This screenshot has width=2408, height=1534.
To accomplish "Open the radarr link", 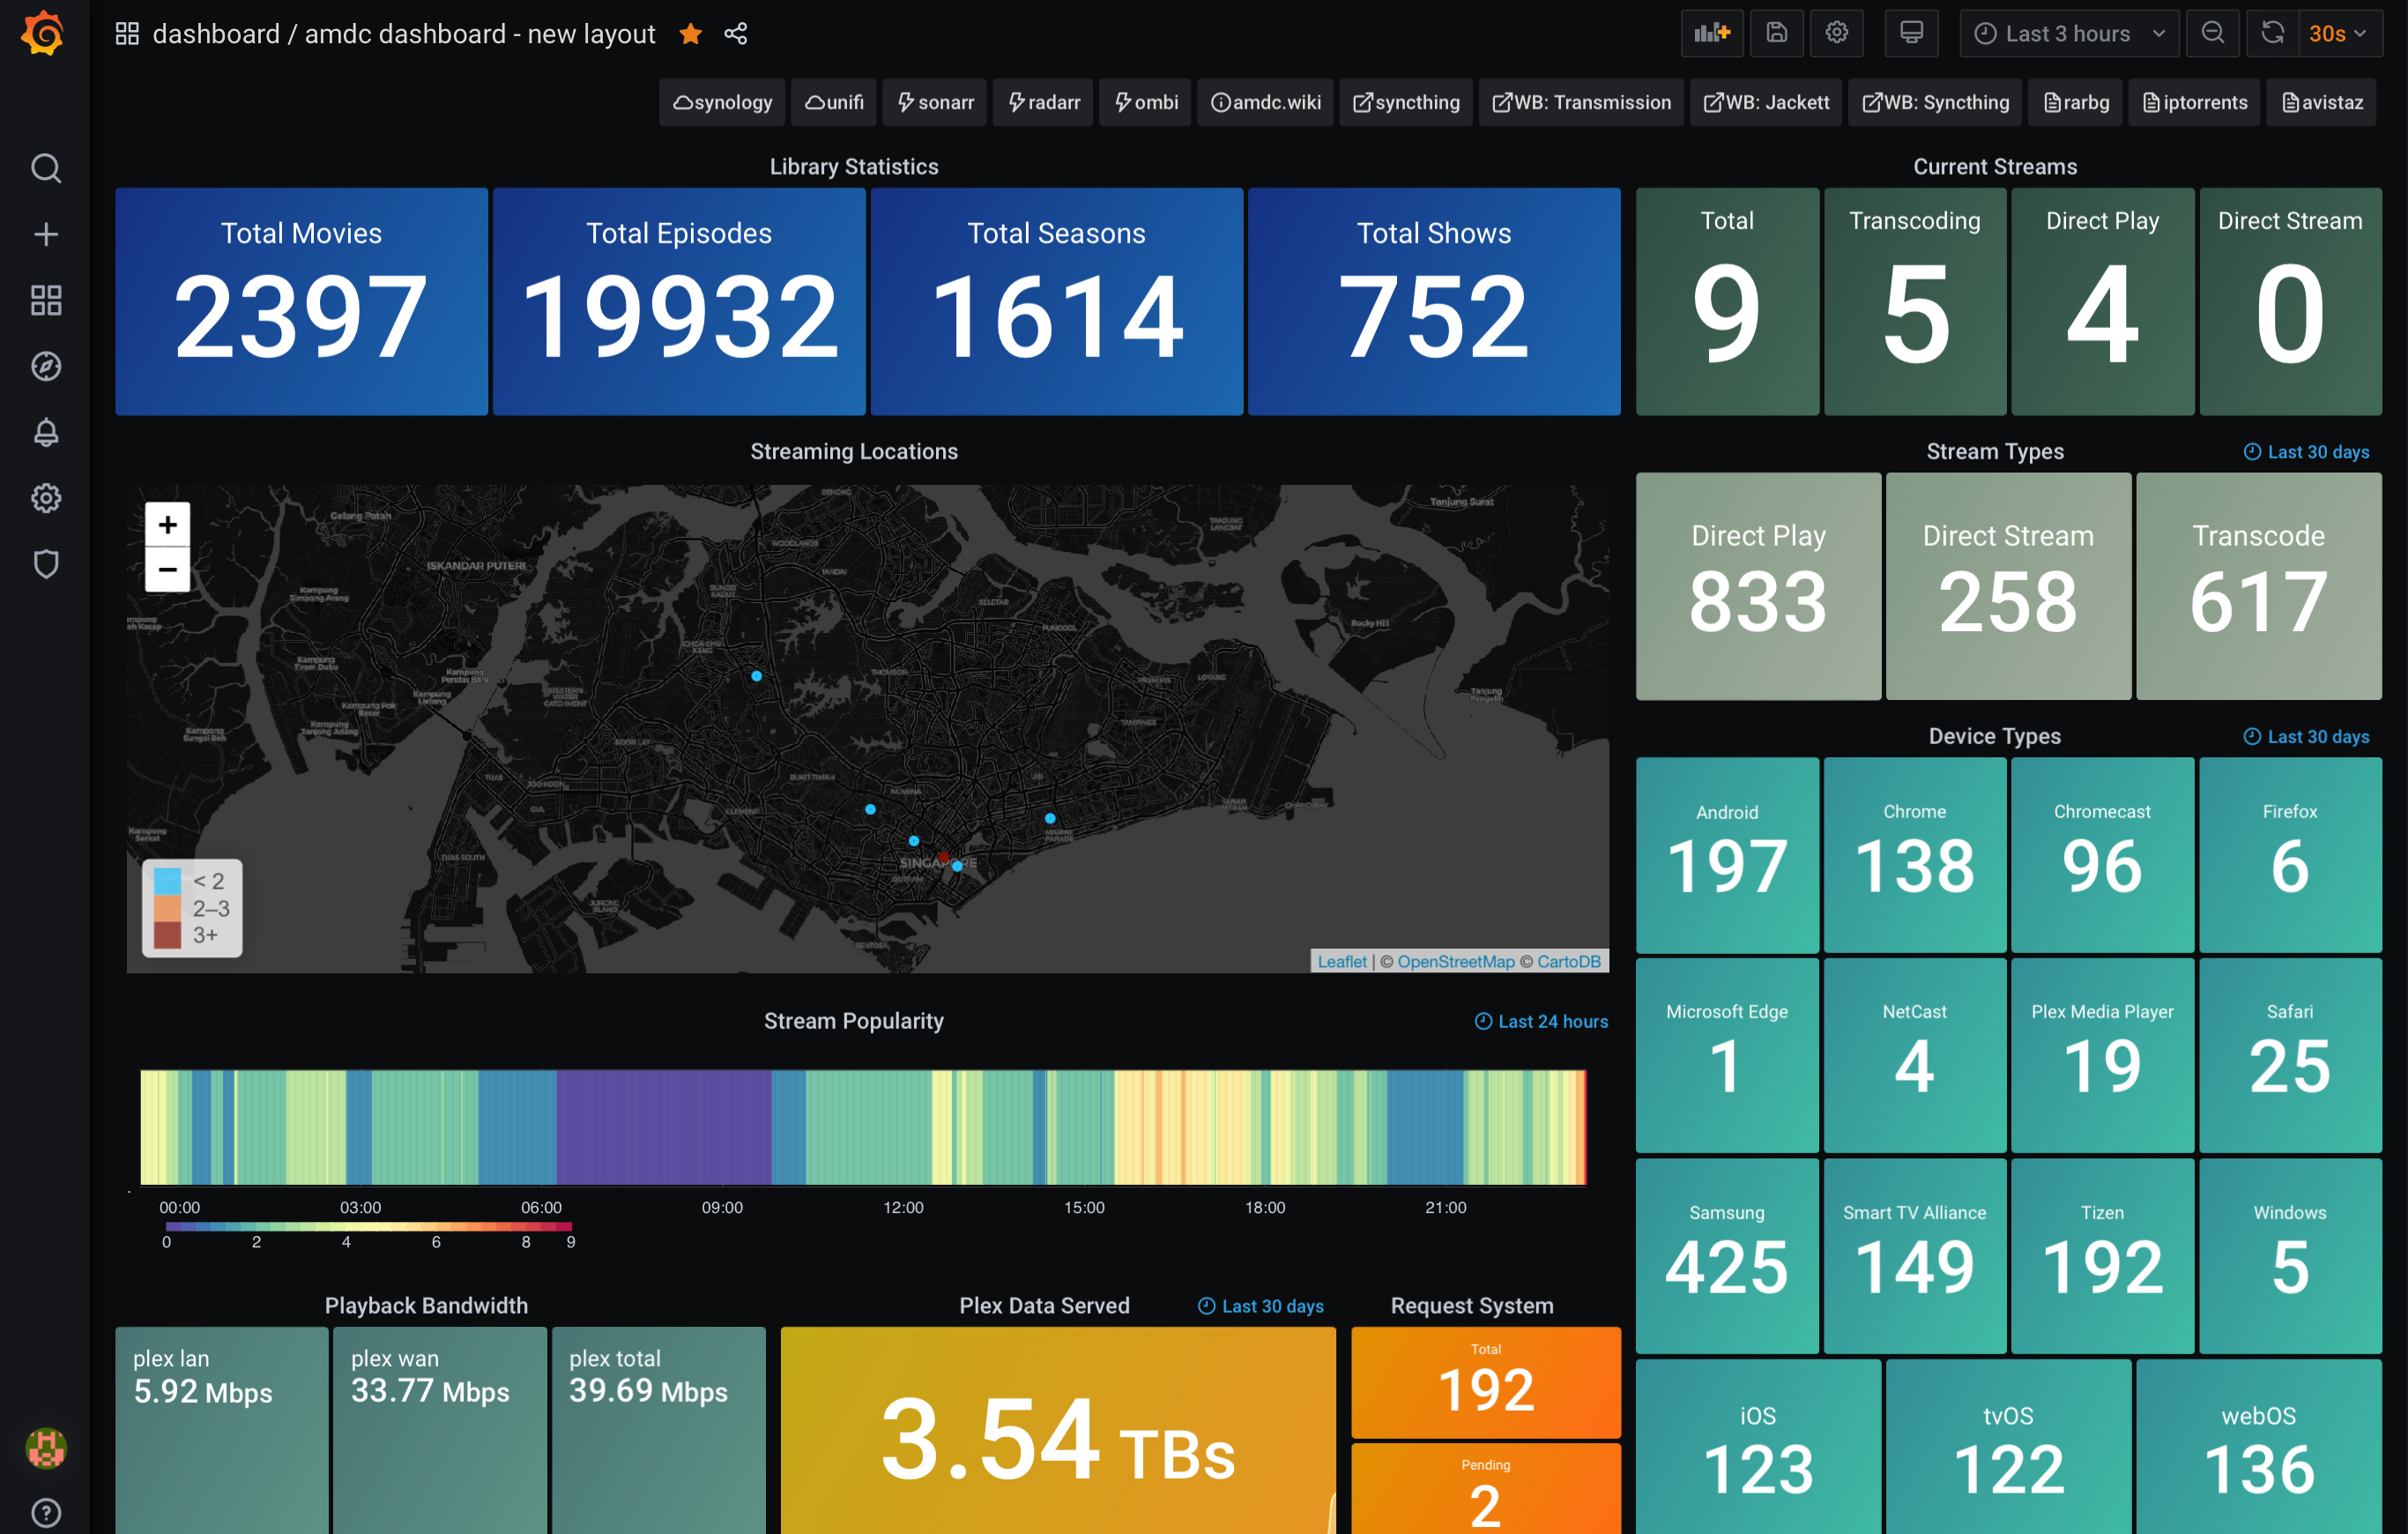I will pyautogui.click(x=1043, y=102).
